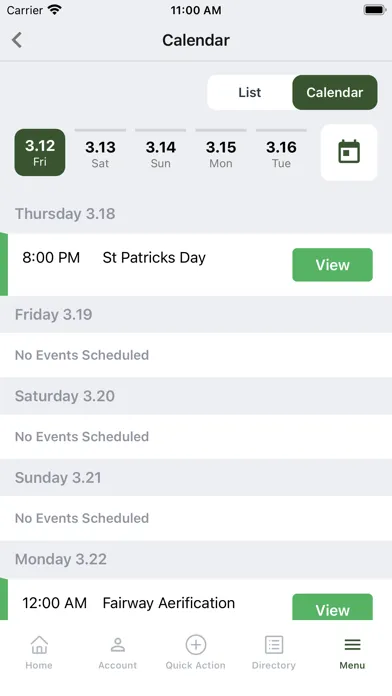Select the 3.13 Sat date

[x=100, y=152]
